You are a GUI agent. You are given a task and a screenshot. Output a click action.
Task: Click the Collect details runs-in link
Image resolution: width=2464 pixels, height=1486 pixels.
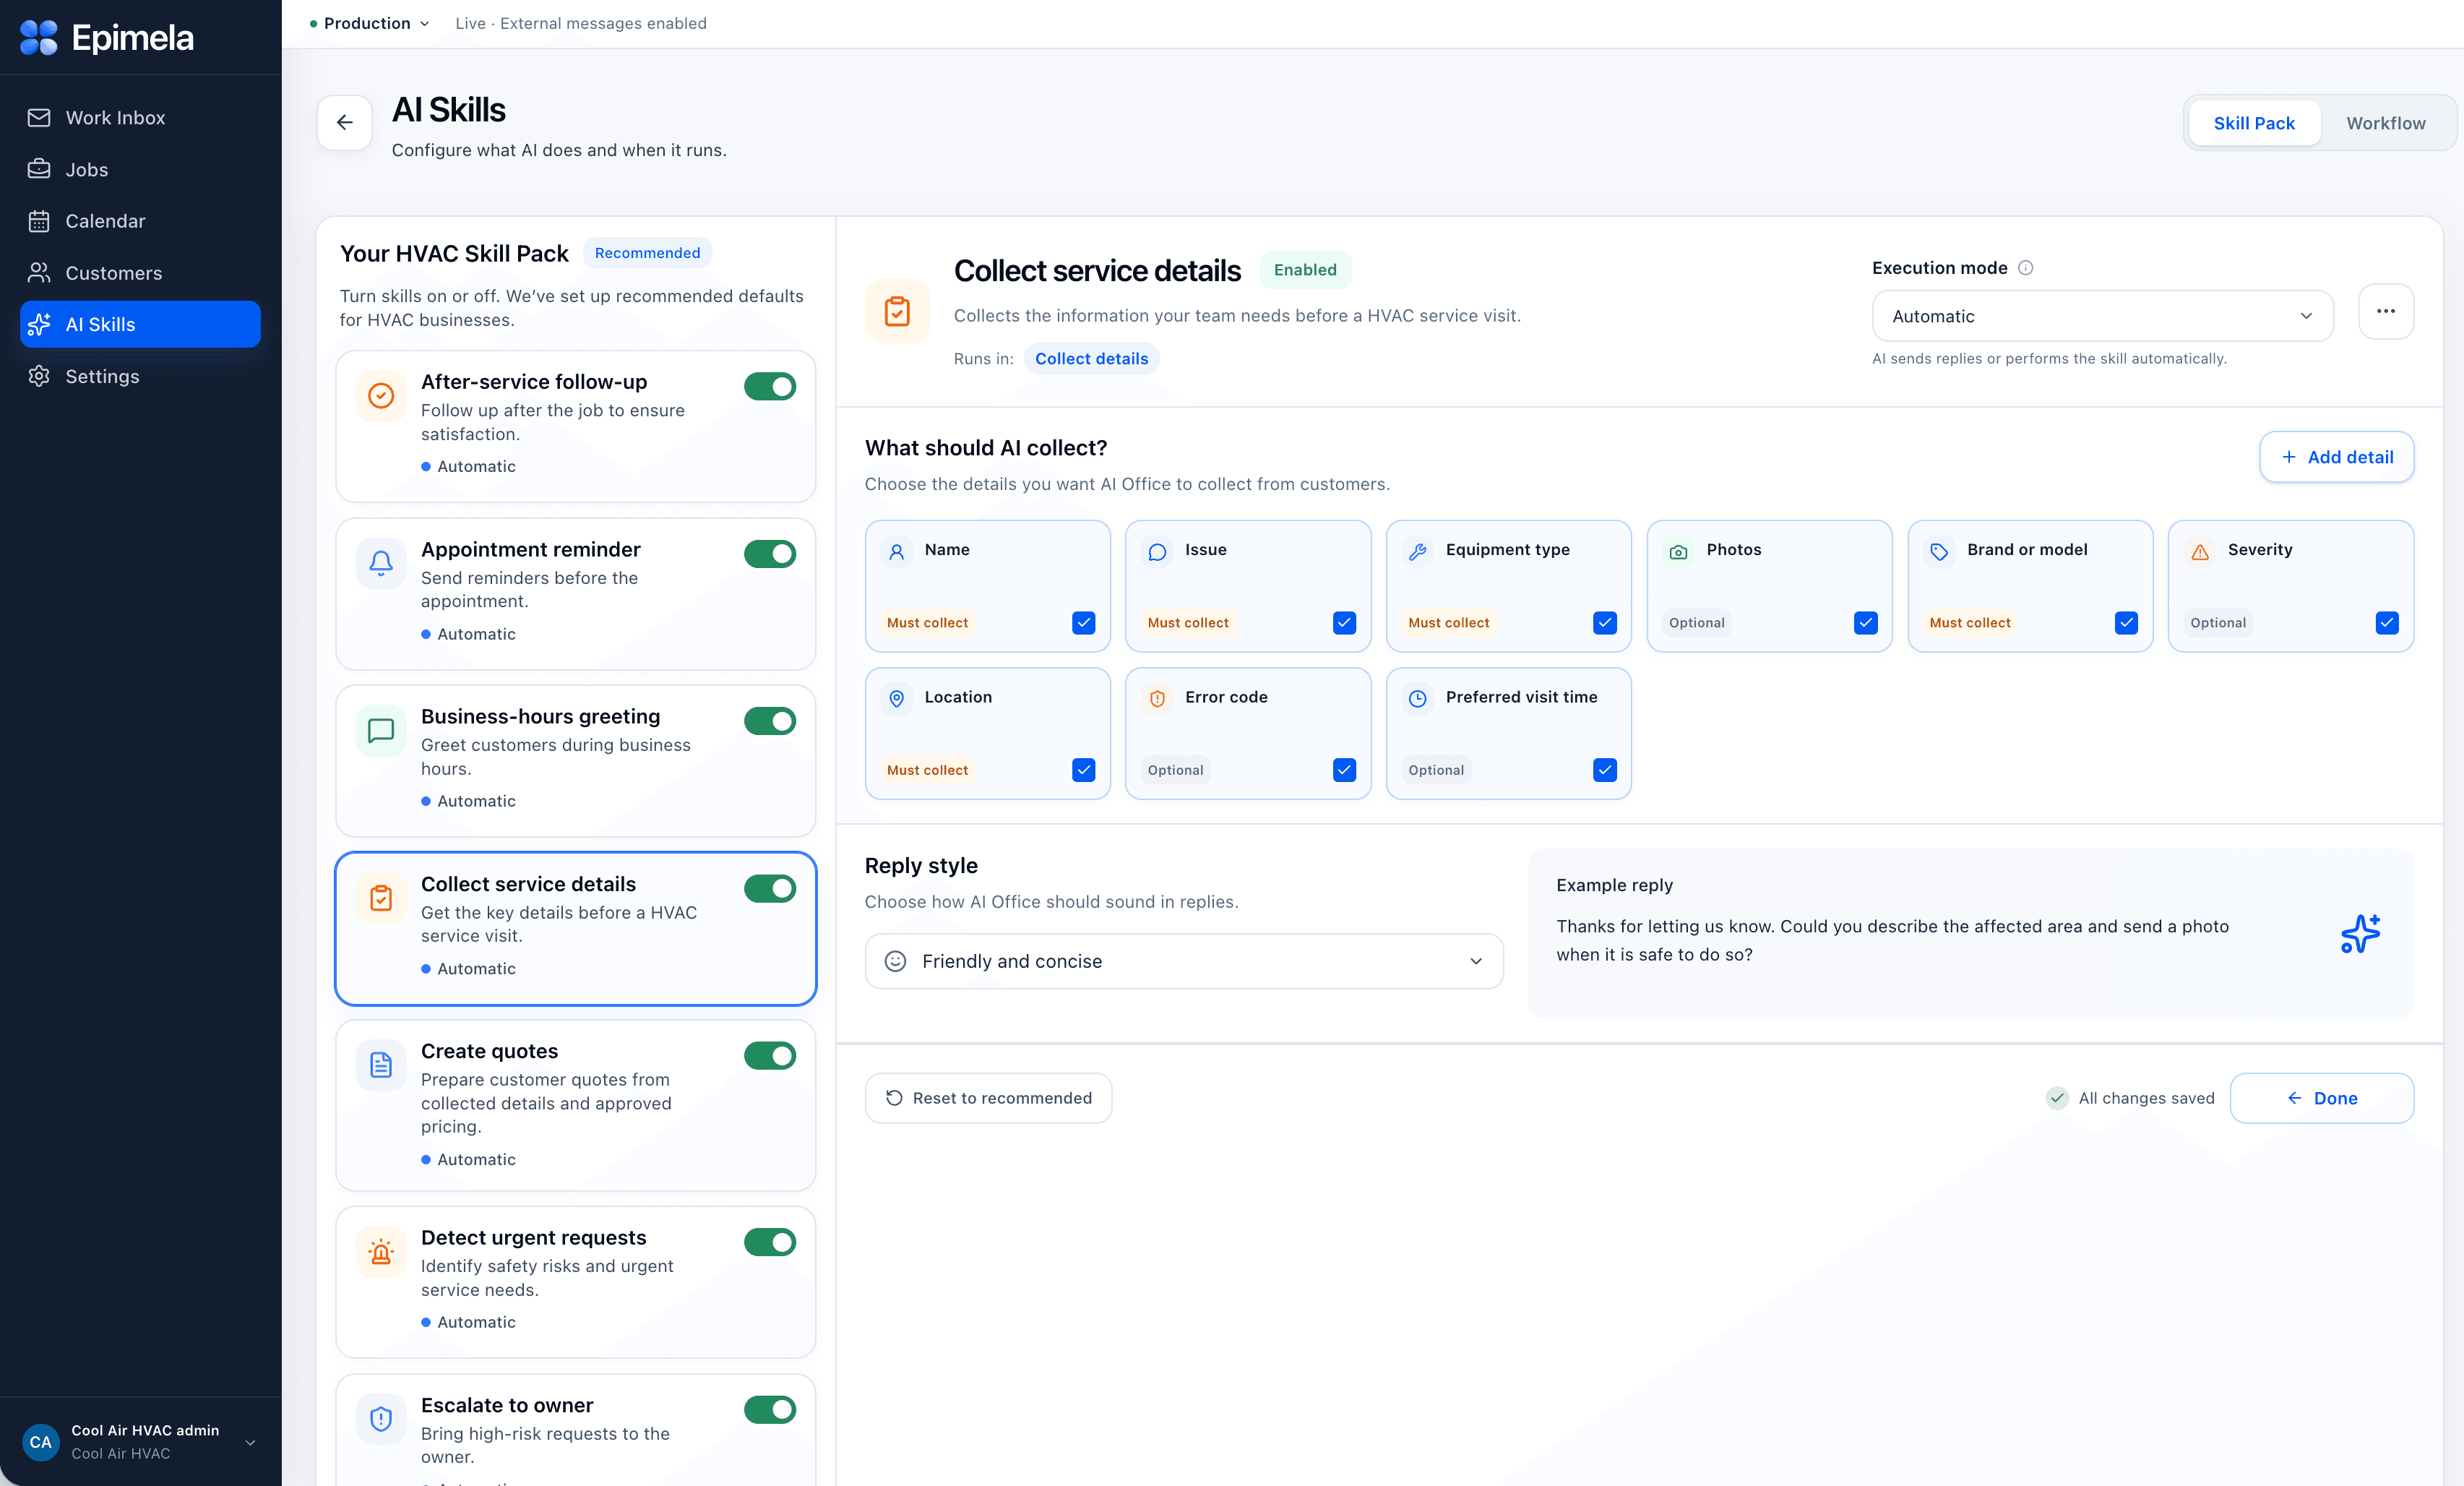click(1091, 359)
